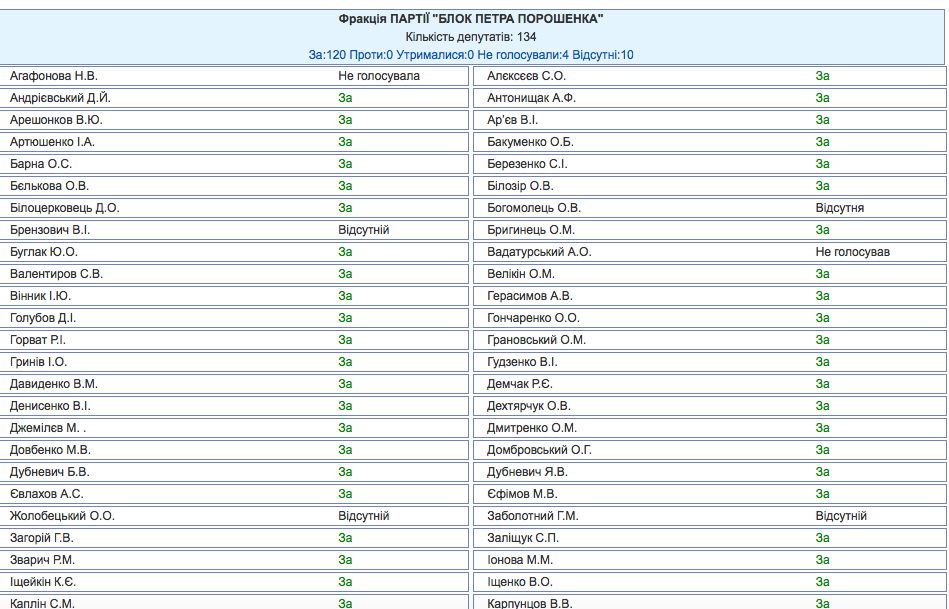Click 'Не голосувала' status for Агафонова Н.В.

(x=379, y=76)
